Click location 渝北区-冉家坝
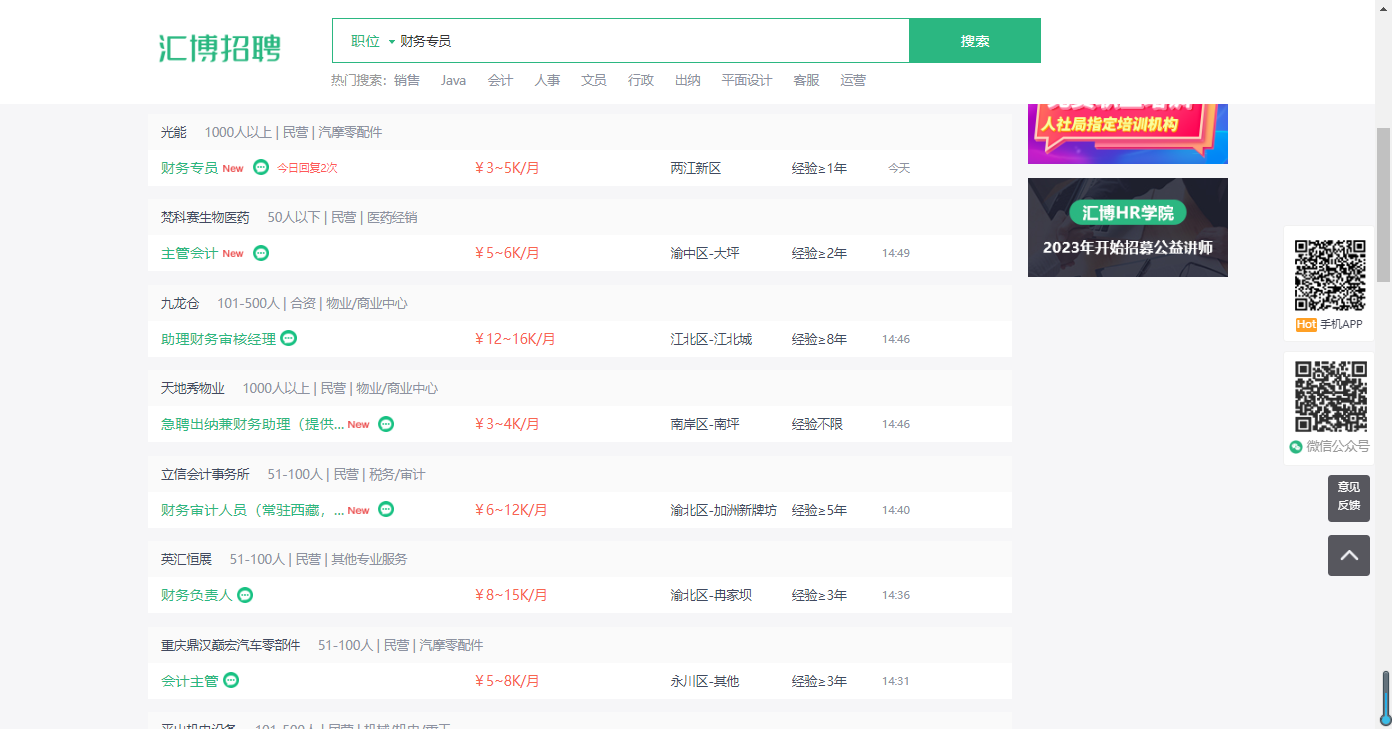Viewport: 1392px width, 729px height. coord(711,595)
